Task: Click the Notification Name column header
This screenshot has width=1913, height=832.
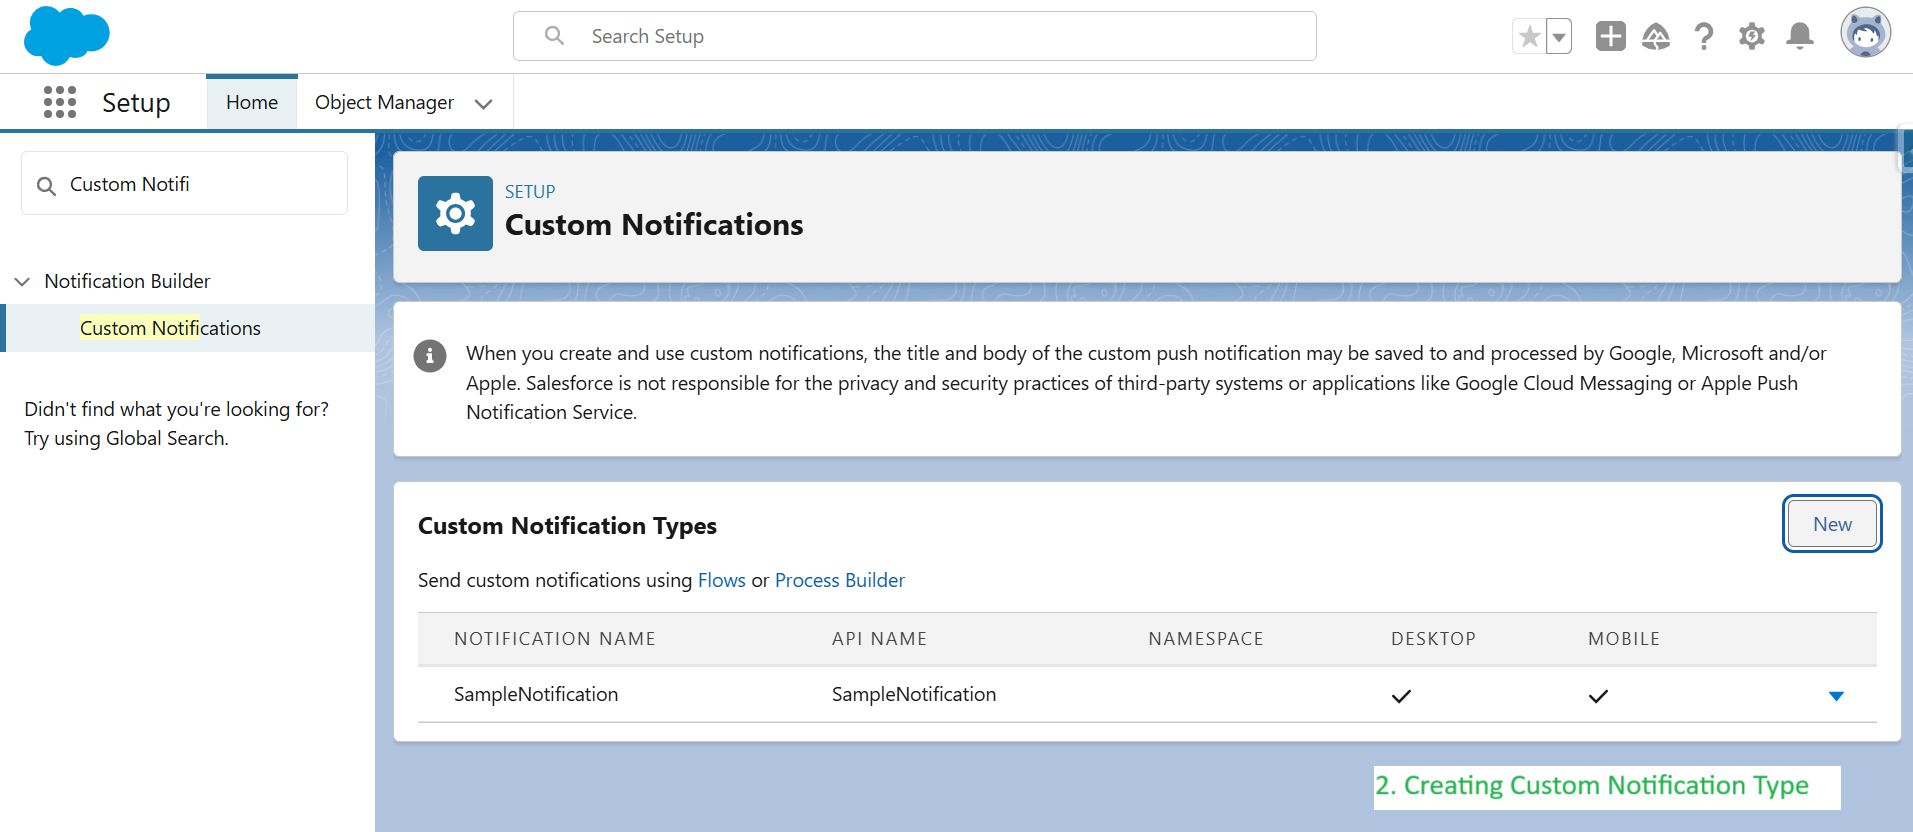Action: coord(555,639)
